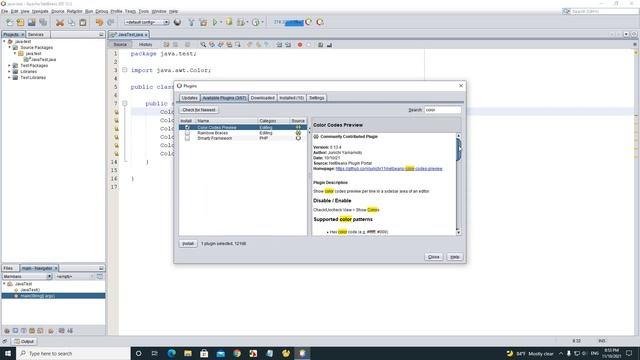Check the Smarty Framework install checkbox
The height and width of the screenshot is (360, 640).
187,138
